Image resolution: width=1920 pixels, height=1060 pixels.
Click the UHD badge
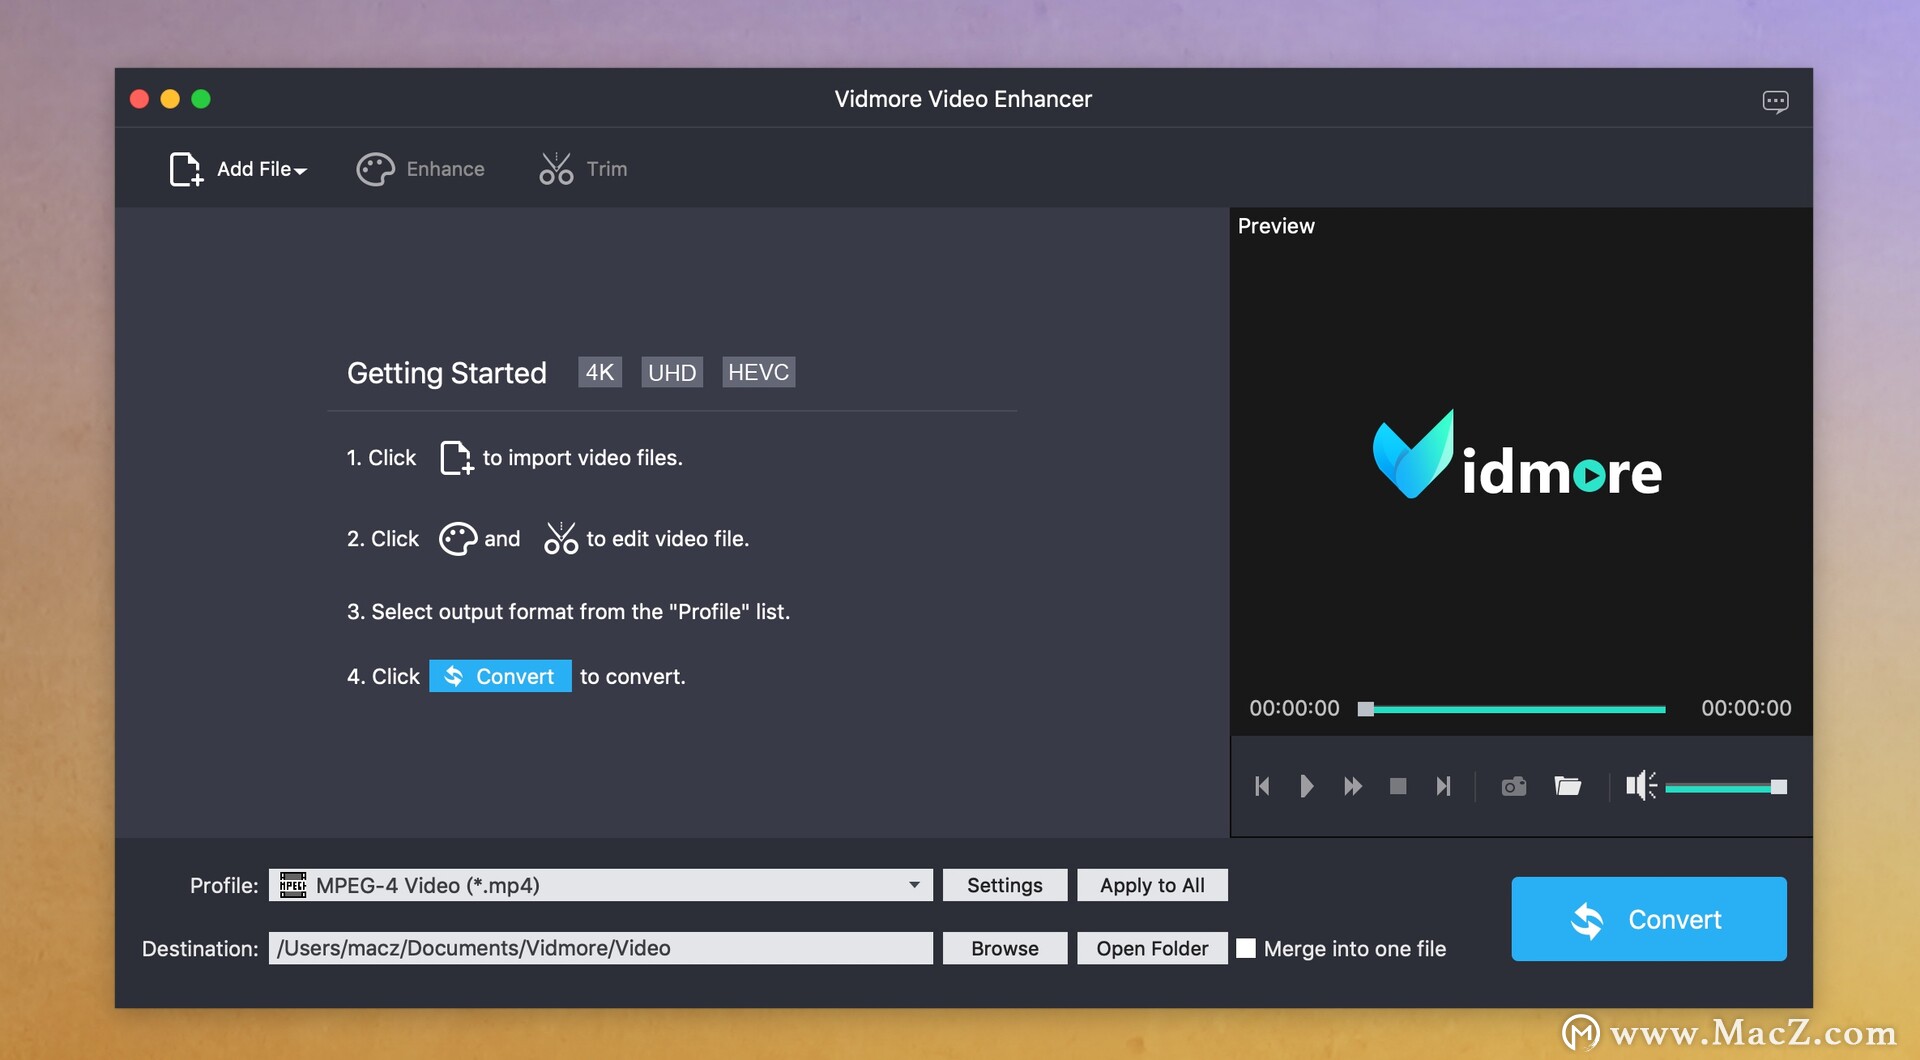pyautogui.click(x=672, y=372)
